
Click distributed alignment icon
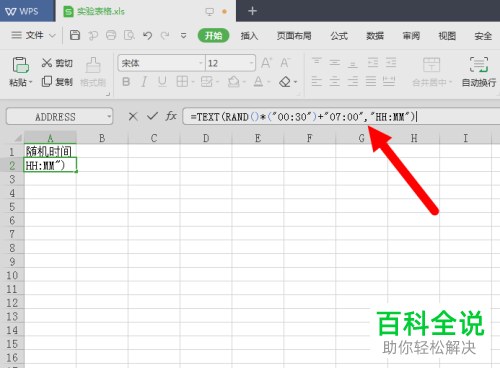tap(389, 81)
